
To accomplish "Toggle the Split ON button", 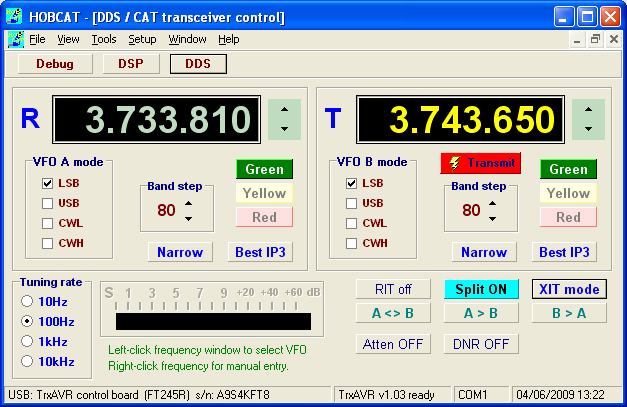I will point(481,289).
